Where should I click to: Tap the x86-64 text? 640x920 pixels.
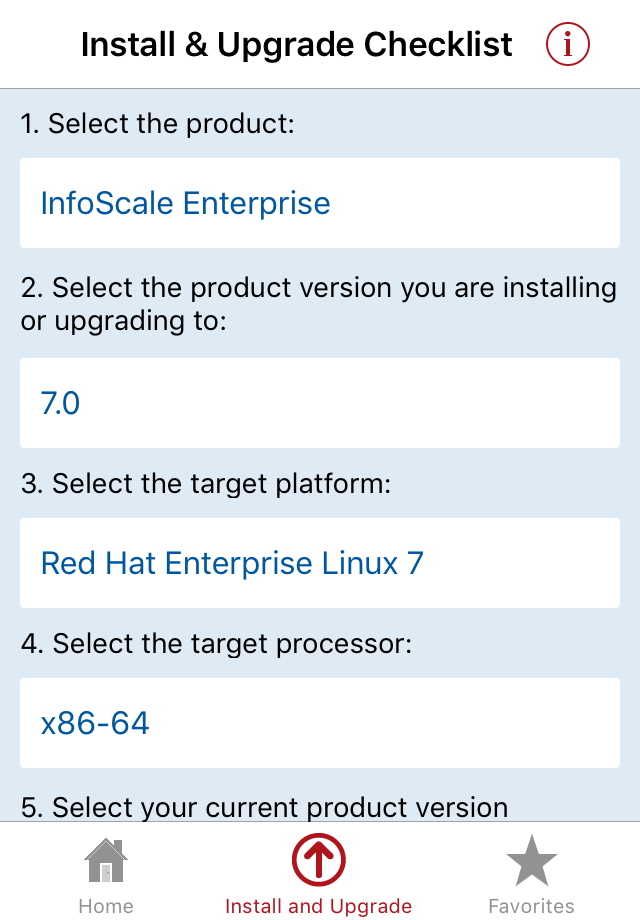point(95,723)
